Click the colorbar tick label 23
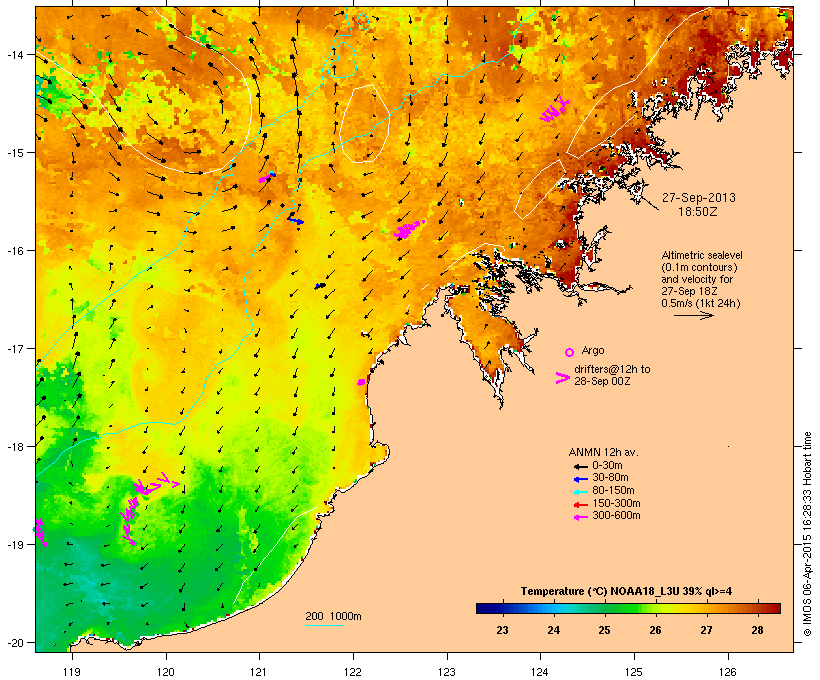This screenshot has height=680, width=820. (502, 630)
